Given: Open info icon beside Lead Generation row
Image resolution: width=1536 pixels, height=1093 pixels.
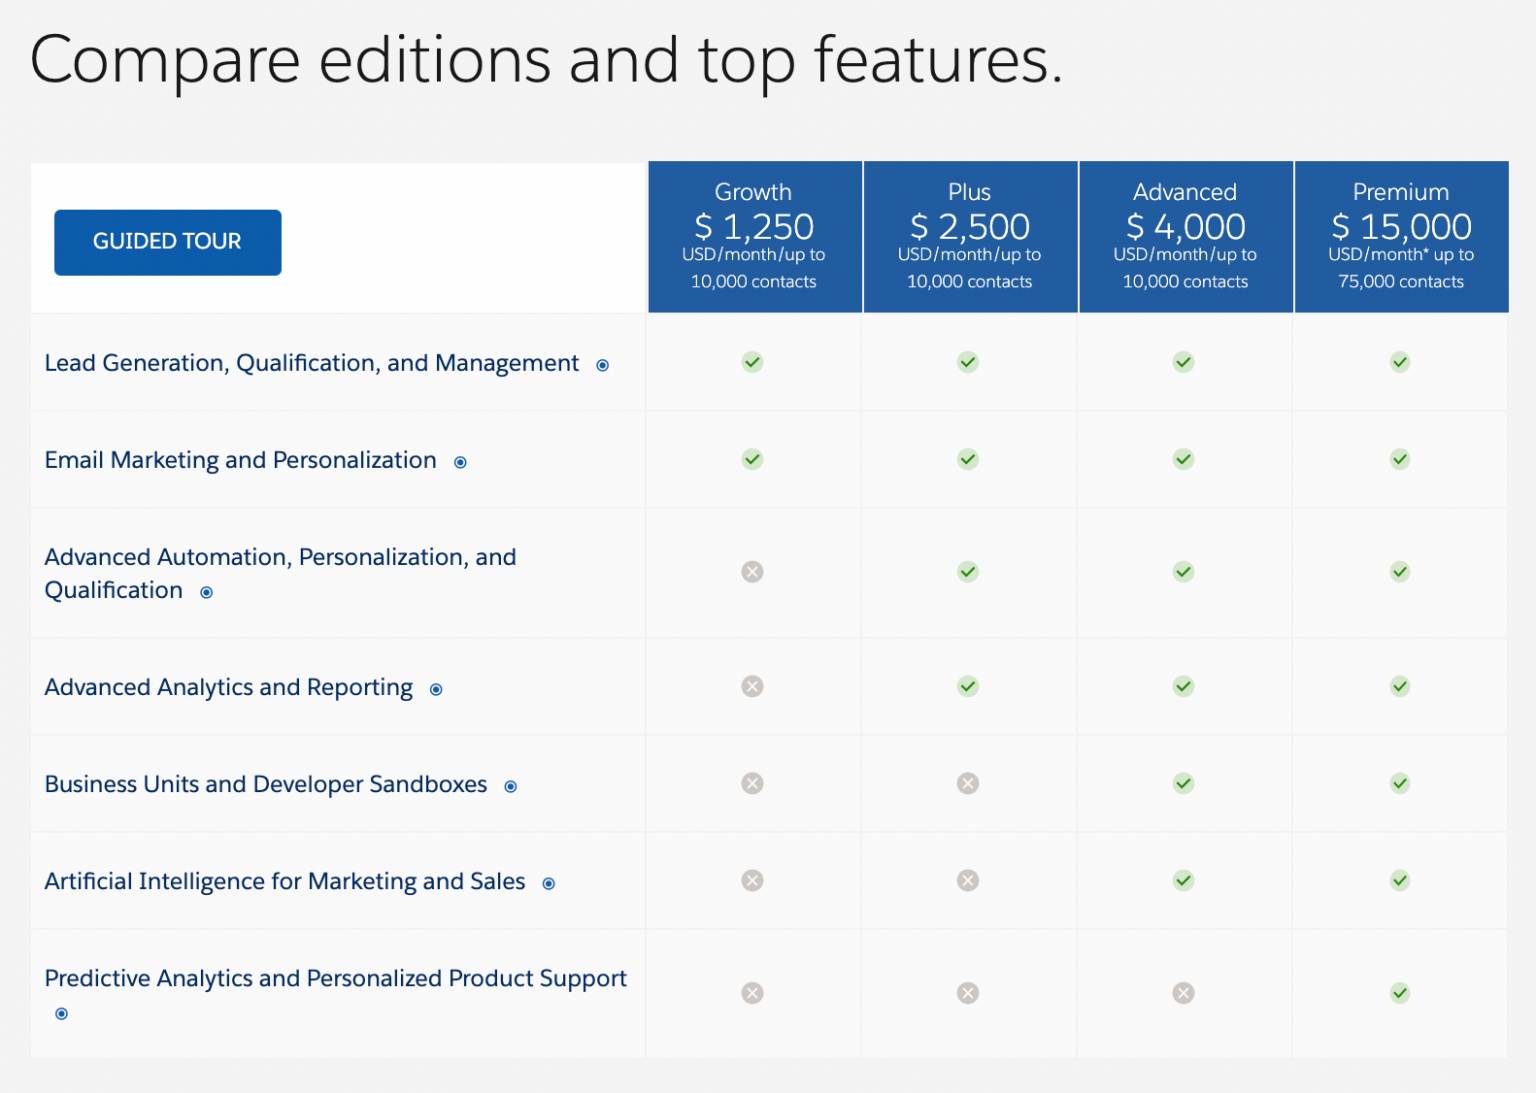Looking at the screenshot, I should tap(602, 366).
